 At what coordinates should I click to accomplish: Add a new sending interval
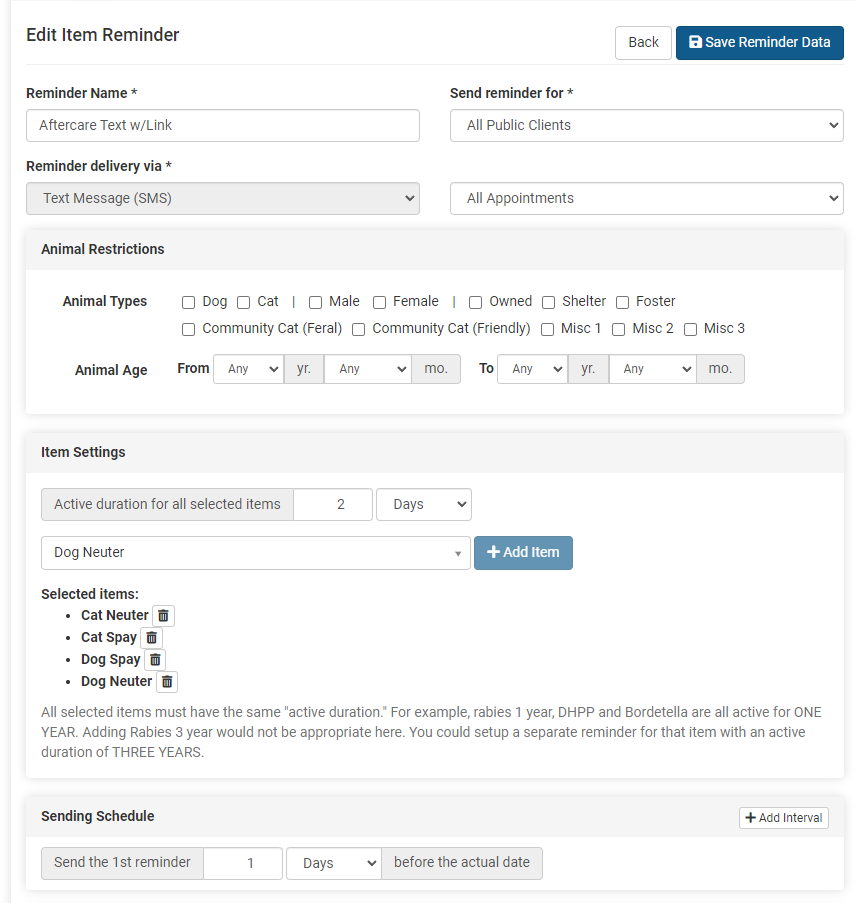(784, 818)
